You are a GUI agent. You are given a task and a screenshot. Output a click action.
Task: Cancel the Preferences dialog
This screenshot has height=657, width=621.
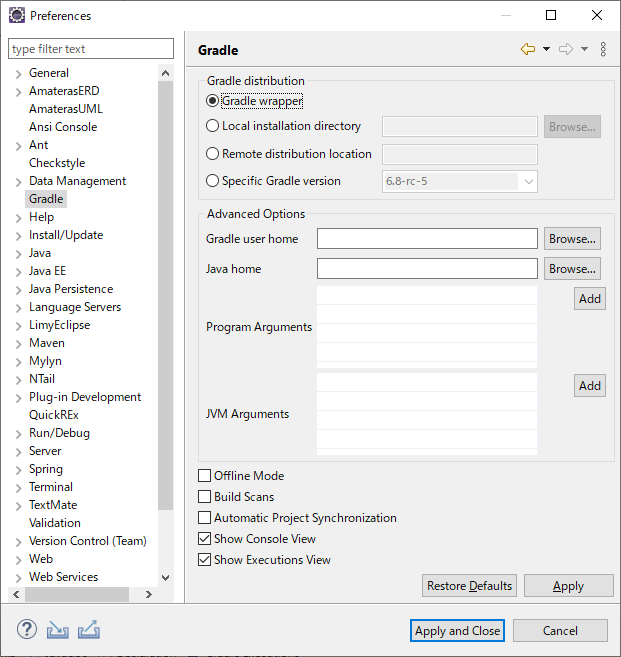click(560, 631)
